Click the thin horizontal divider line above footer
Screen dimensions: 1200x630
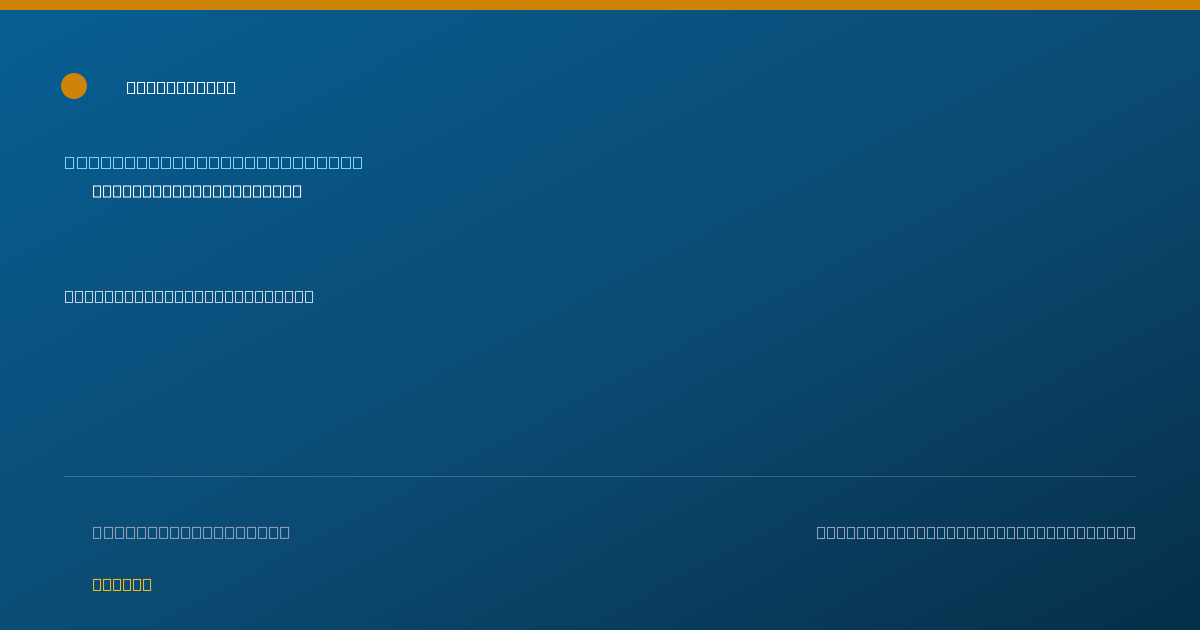[x=600, y=476]
